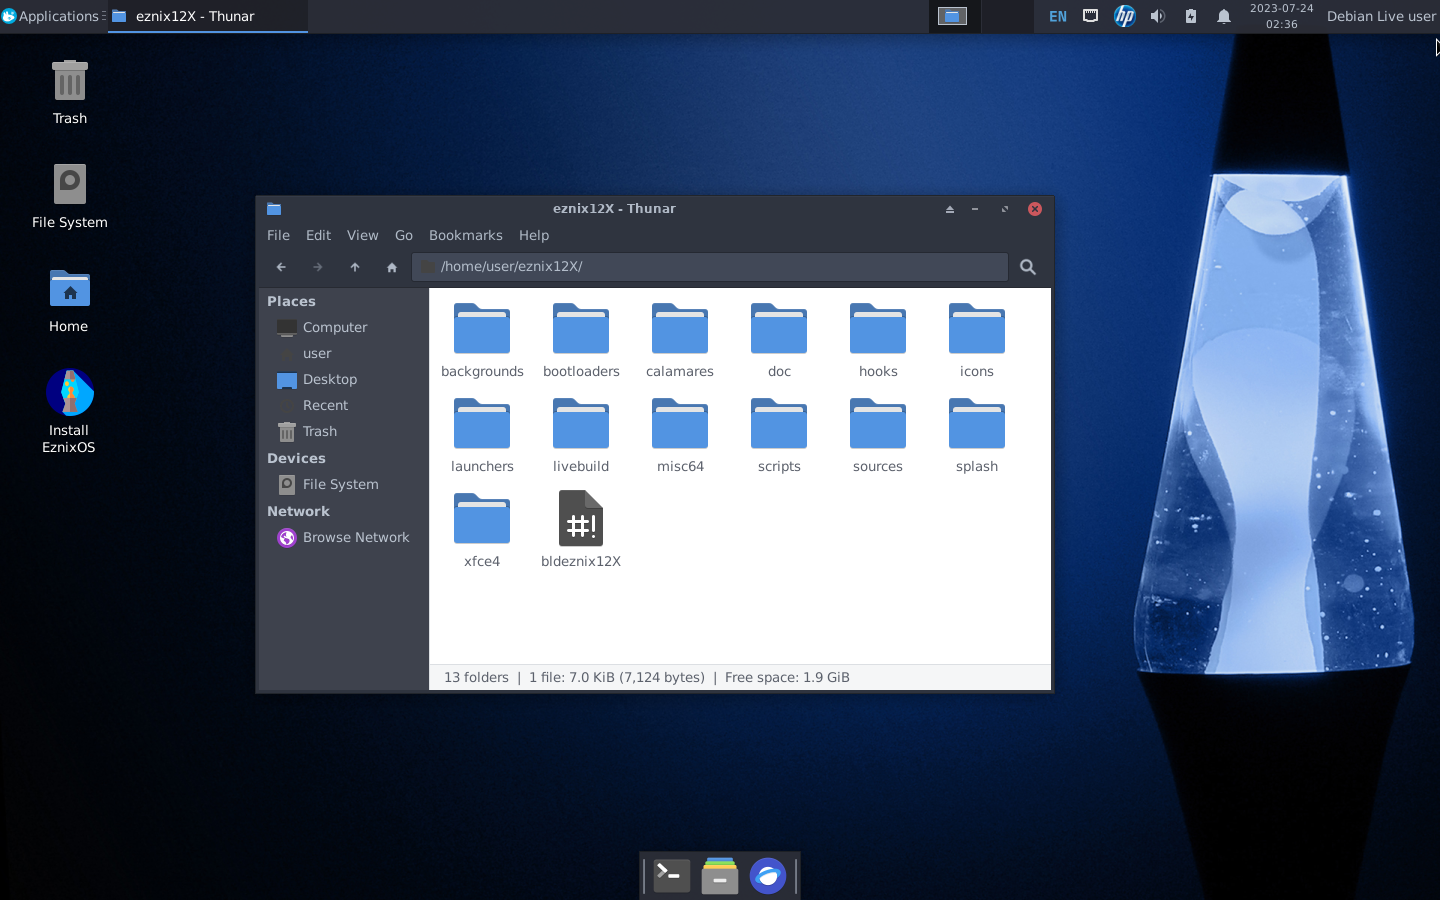Viewport: 1440px width, 900px height.
Task: Open the Edit menu
Action: [x=319, y=236]
